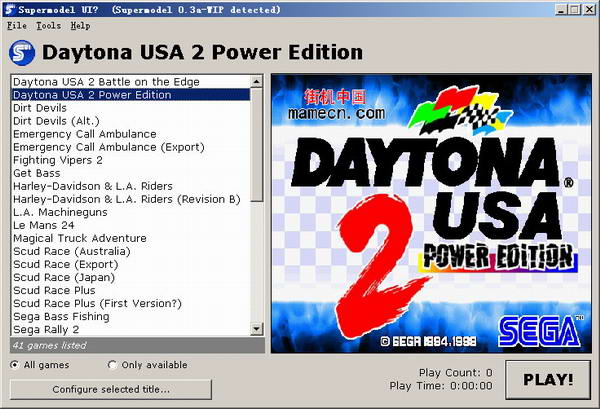600x409 pixels.
Task: Click the game list scrollbar thumb
Action: point(256,145)
